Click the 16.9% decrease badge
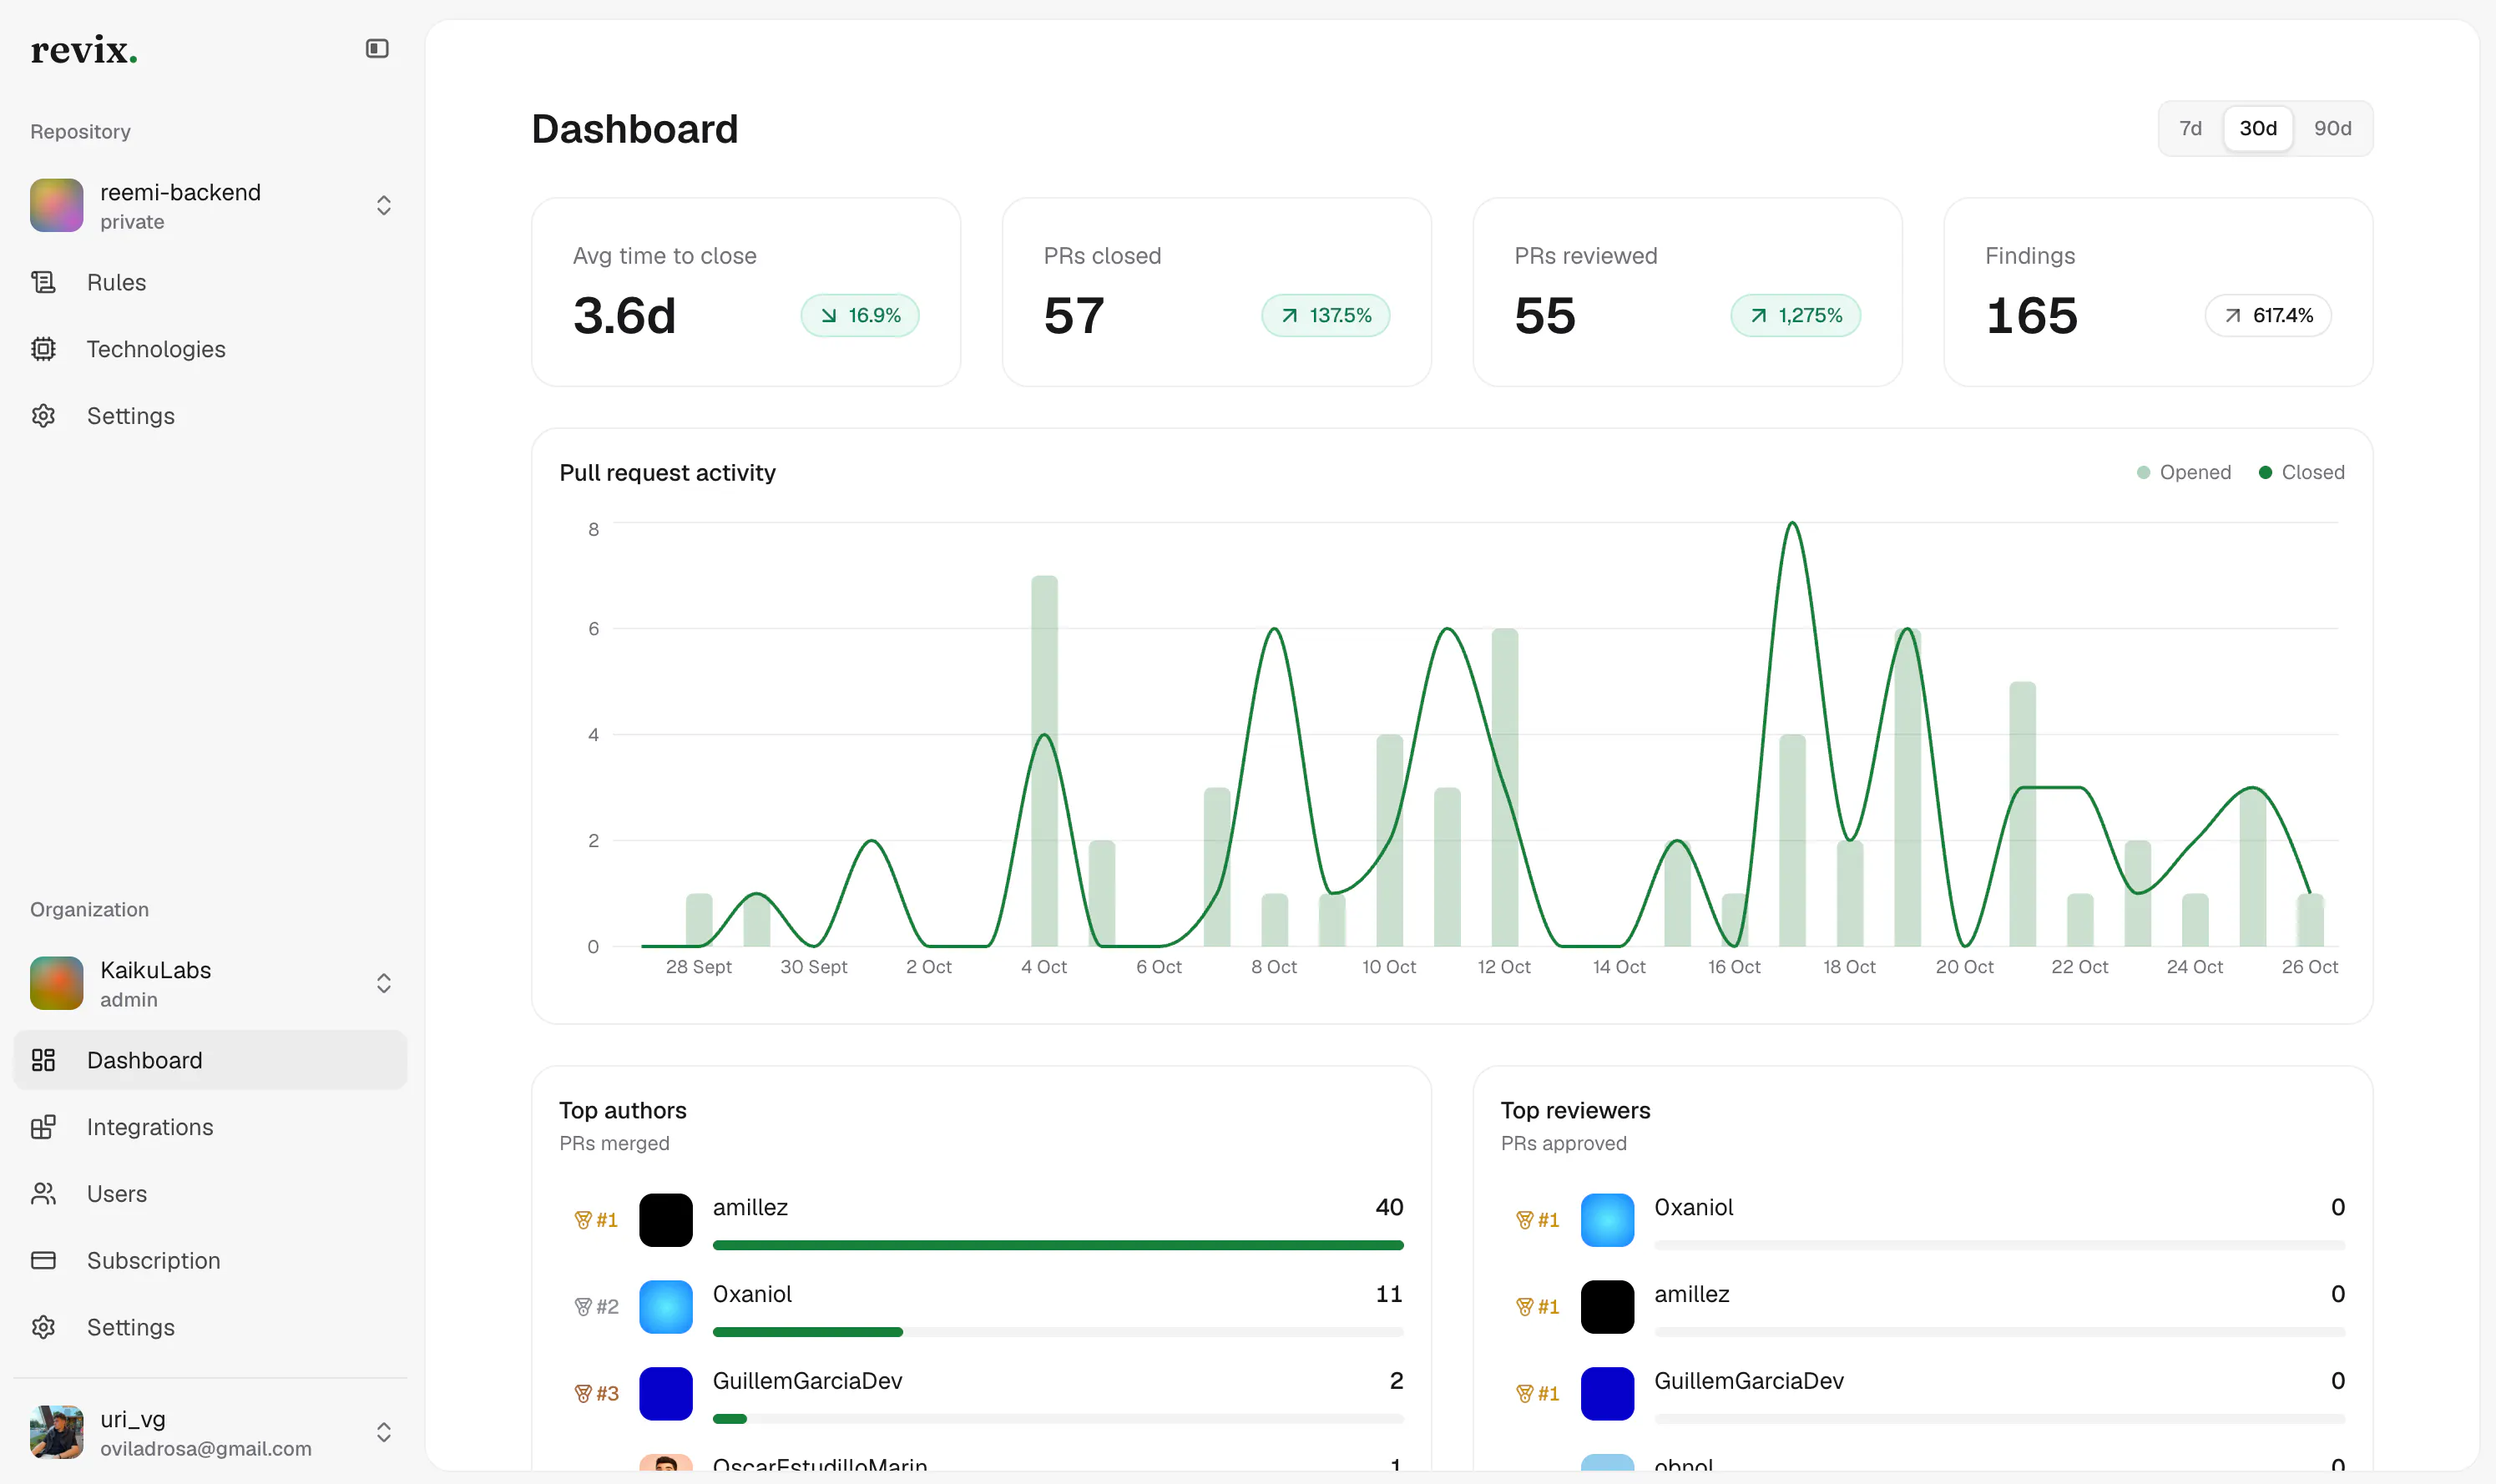 [860, 315]
